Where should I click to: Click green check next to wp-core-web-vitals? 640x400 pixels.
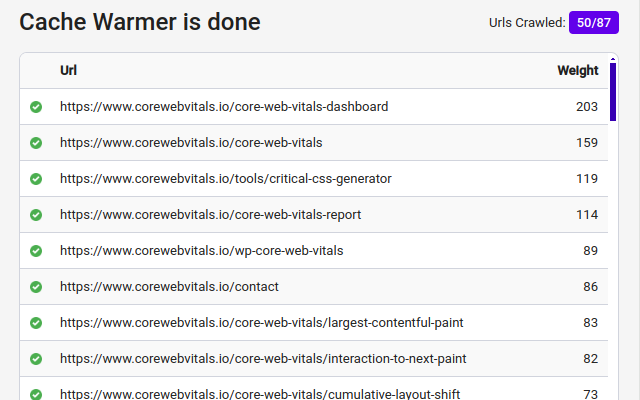pos(36,251)
